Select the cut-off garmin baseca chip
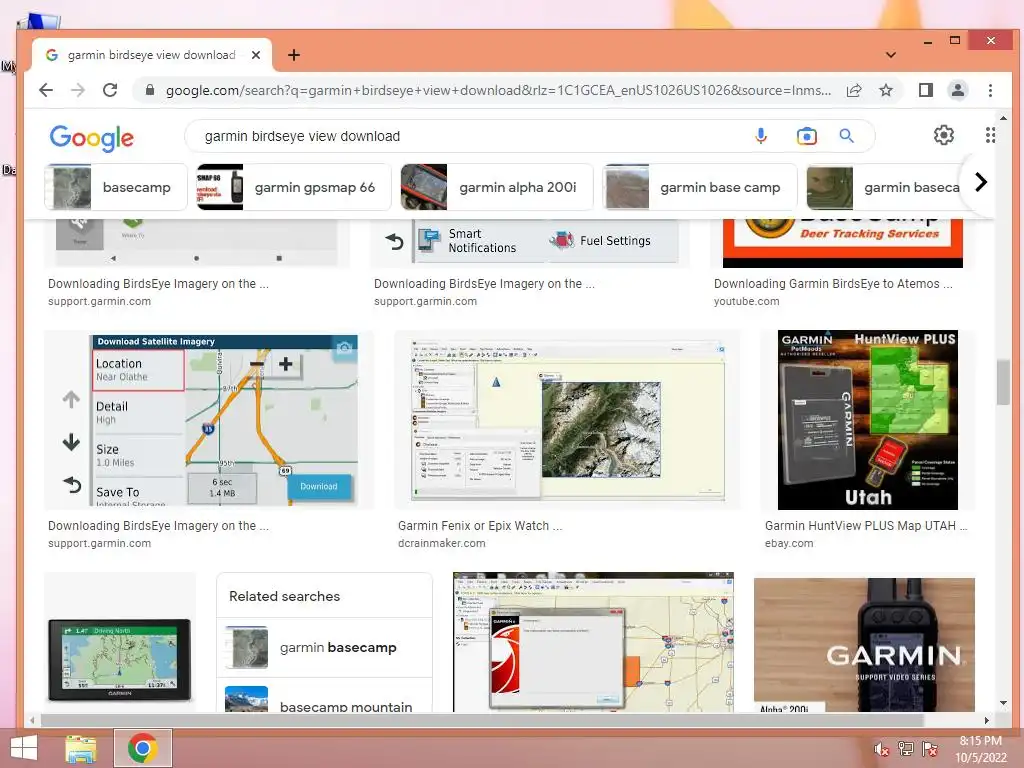Viewport: 1024px width, 768px height. click(884, 187)
